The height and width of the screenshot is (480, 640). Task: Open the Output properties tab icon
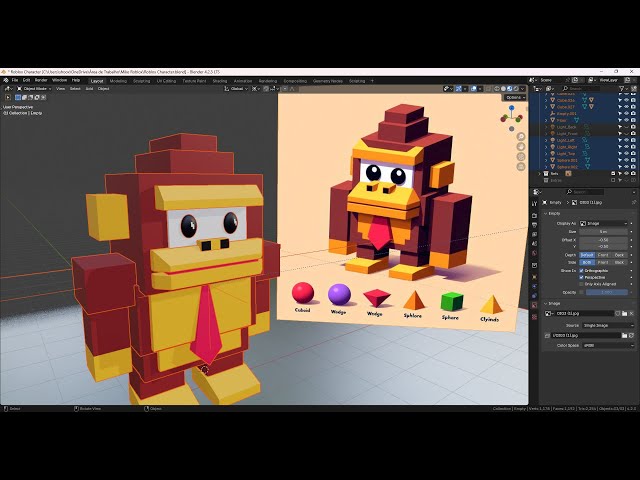[535, 225]
